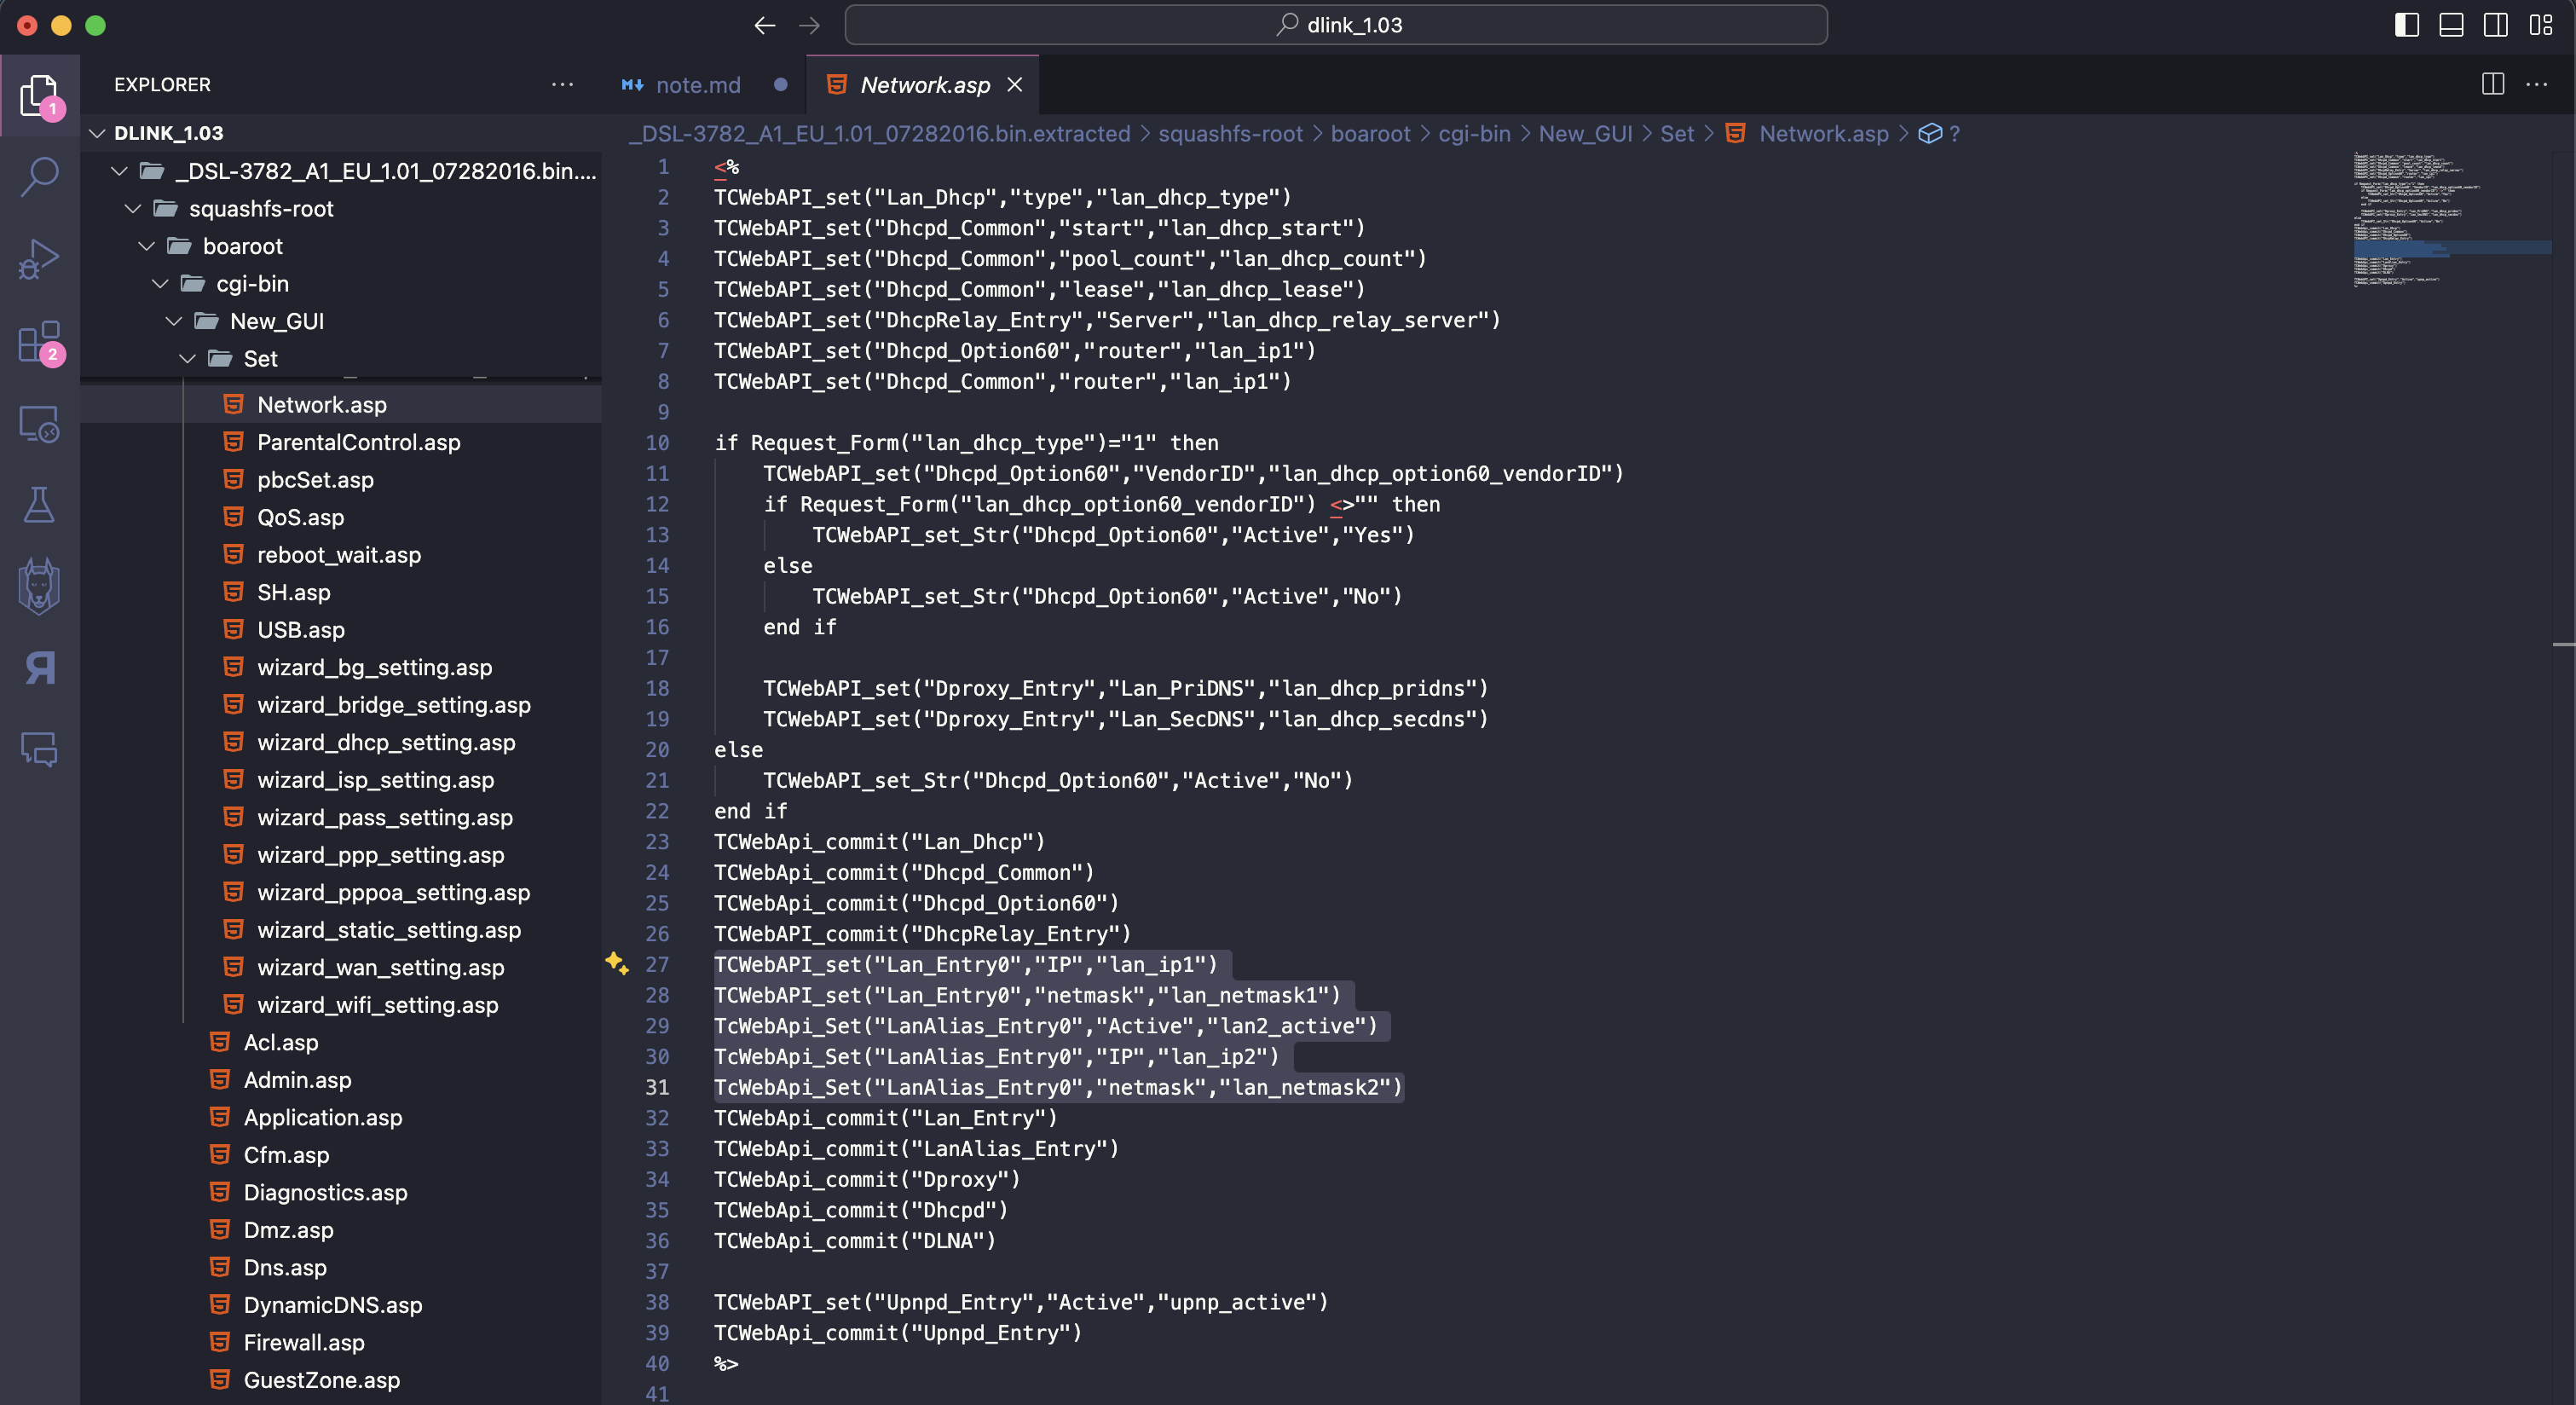Open the wolf-head extension view
Screen dimensions: 2576x1405
click(40, 586)
